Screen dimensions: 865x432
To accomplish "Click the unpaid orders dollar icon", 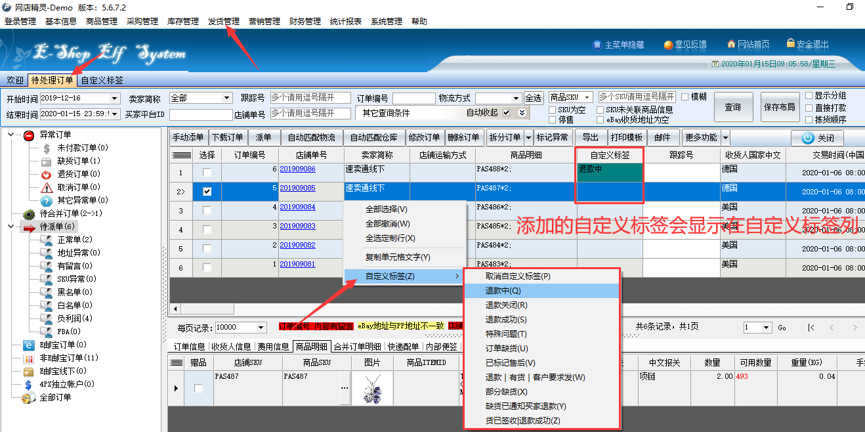I will click(46, 148).
